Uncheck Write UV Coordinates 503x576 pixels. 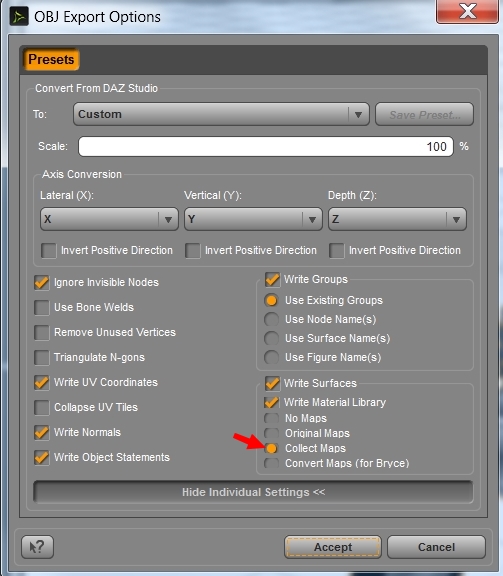pos(42,382)
